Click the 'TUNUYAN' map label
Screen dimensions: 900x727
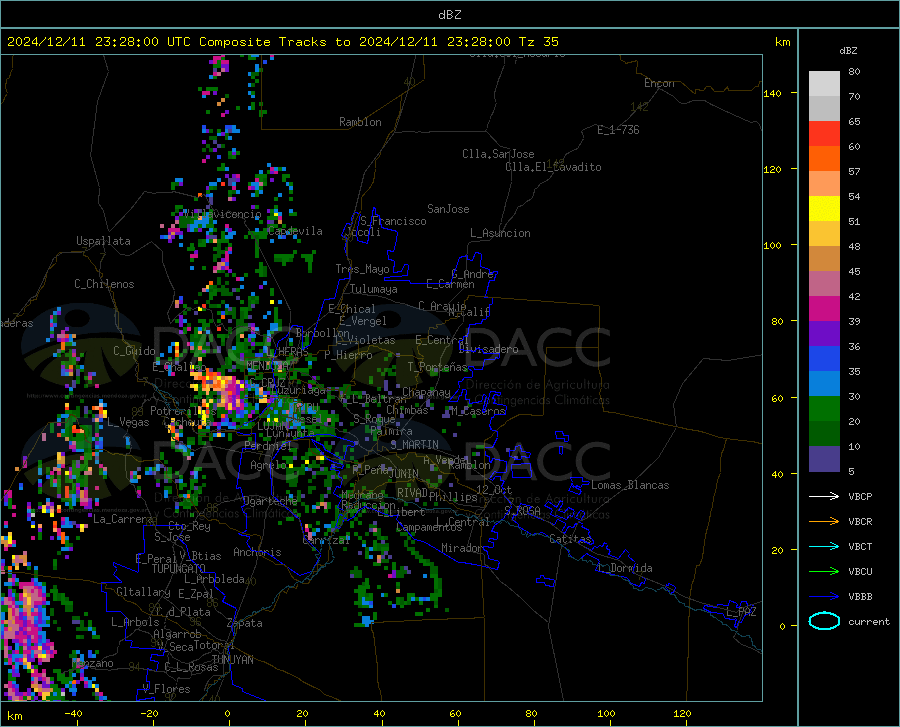coord(232,660)
